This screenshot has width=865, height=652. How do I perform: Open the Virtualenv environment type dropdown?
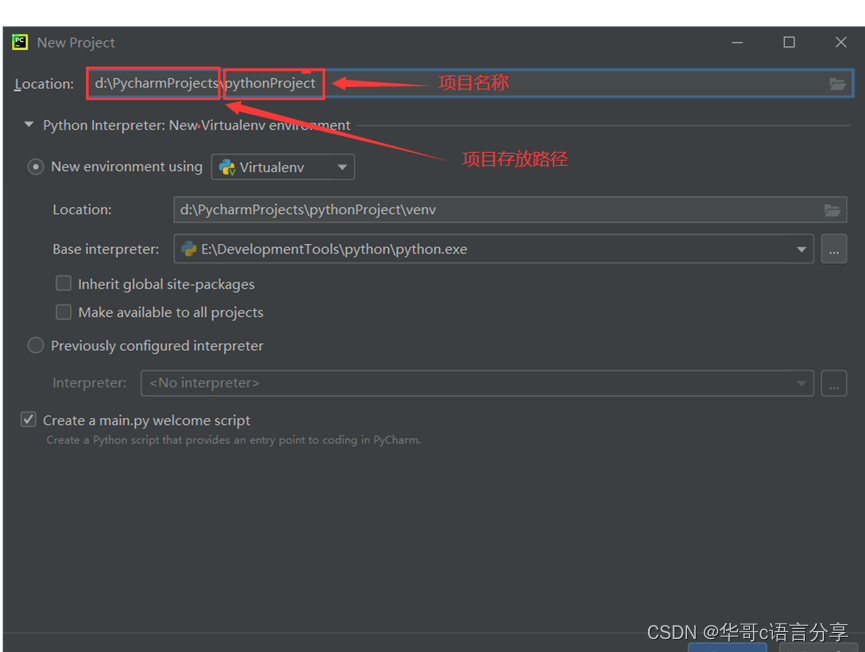click(x=282, y=167)
